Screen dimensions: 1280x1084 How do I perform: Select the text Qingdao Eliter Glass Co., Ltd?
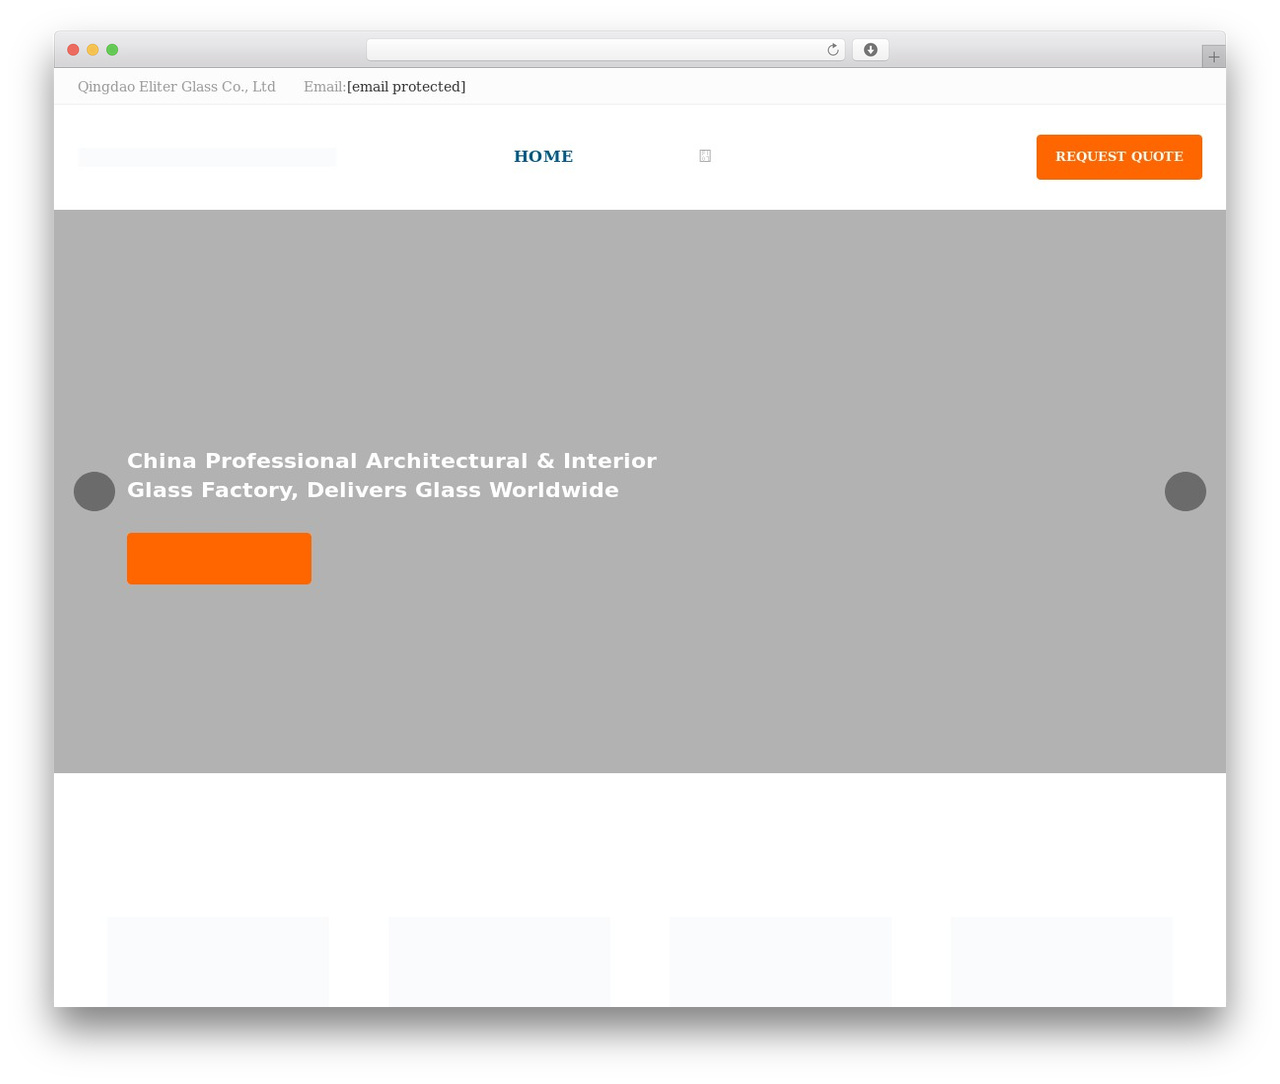[176, 87]
